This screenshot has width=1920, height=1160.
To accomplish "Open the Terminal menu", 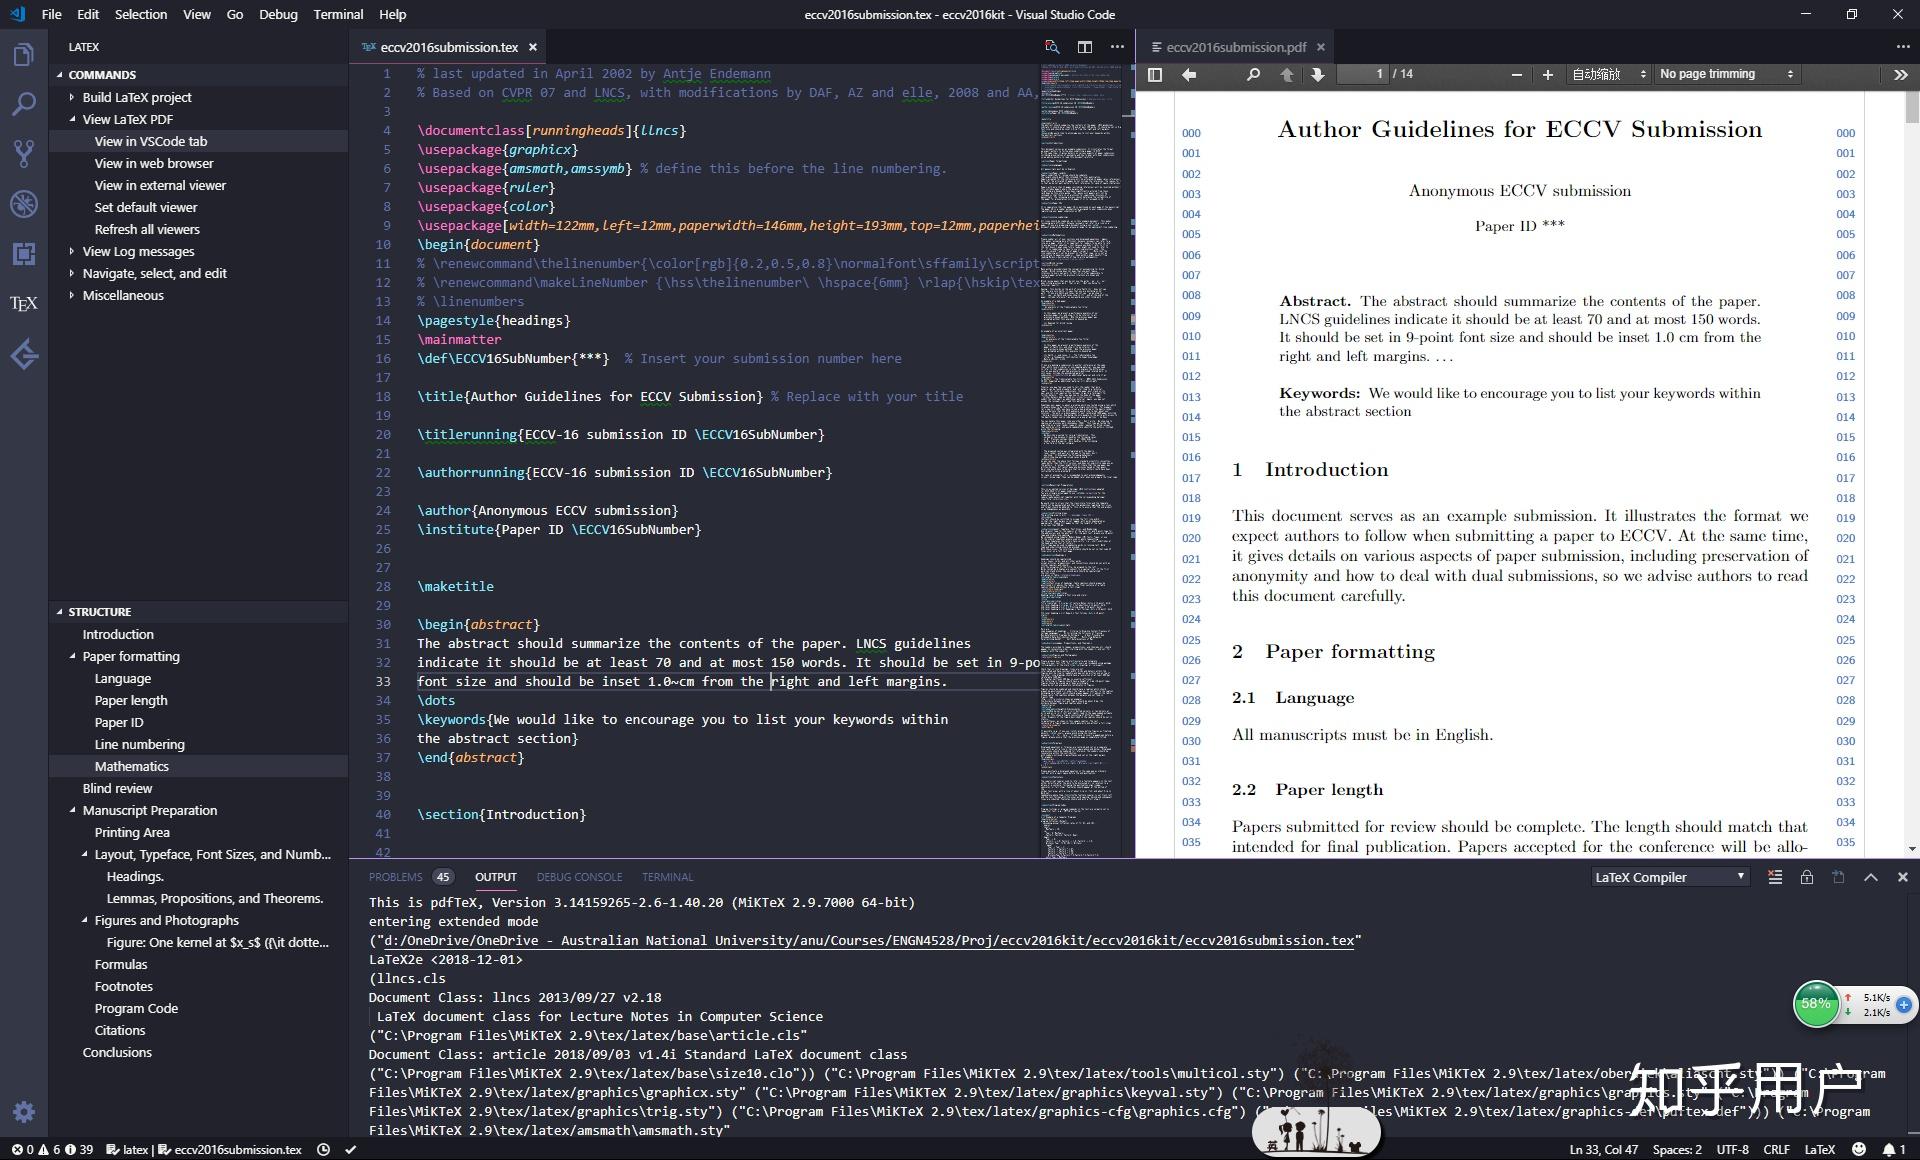I will (x=338, y=14).
